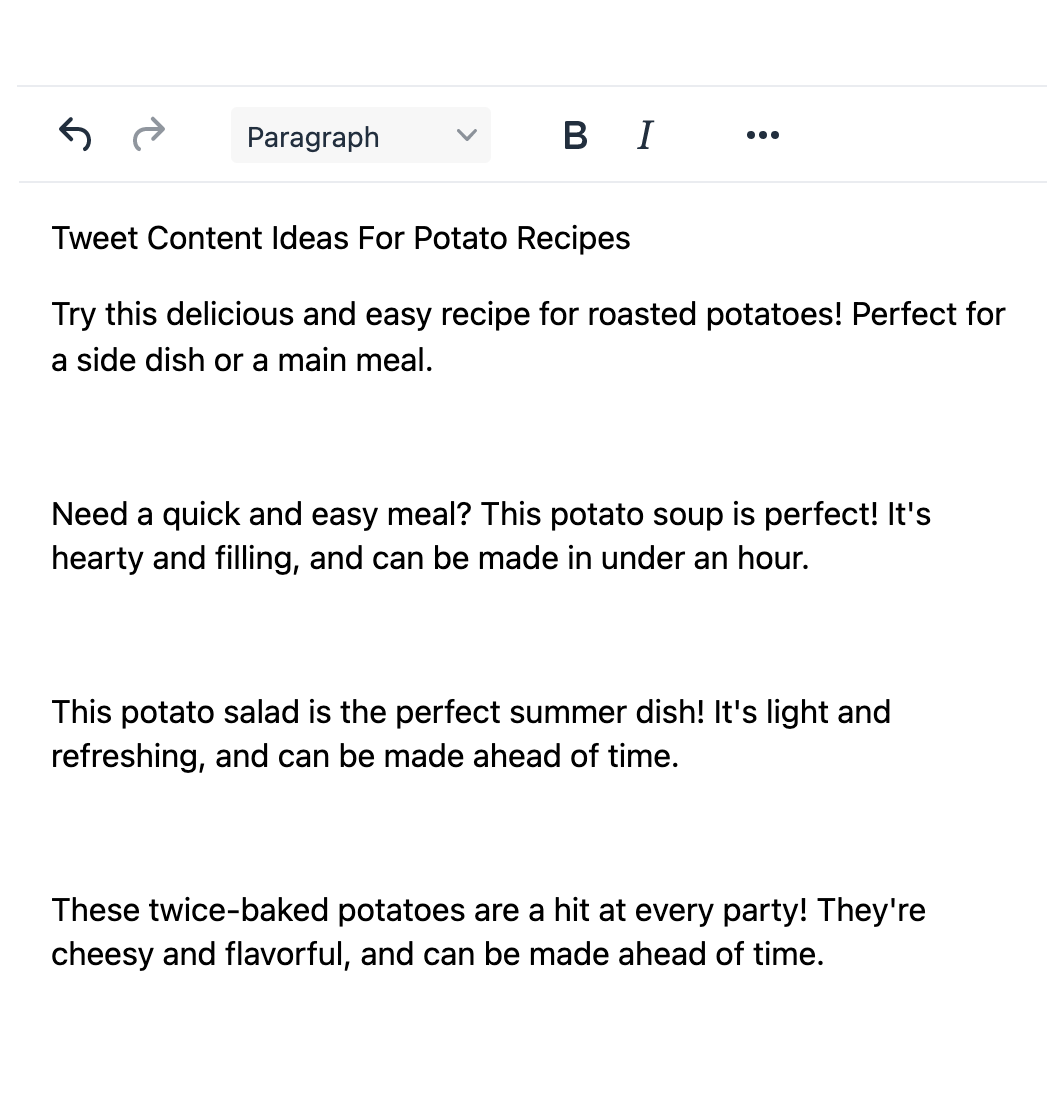Viewport: 1062px width, 1120px height.
Task: Toggle italic formatting
Action: 645,135
